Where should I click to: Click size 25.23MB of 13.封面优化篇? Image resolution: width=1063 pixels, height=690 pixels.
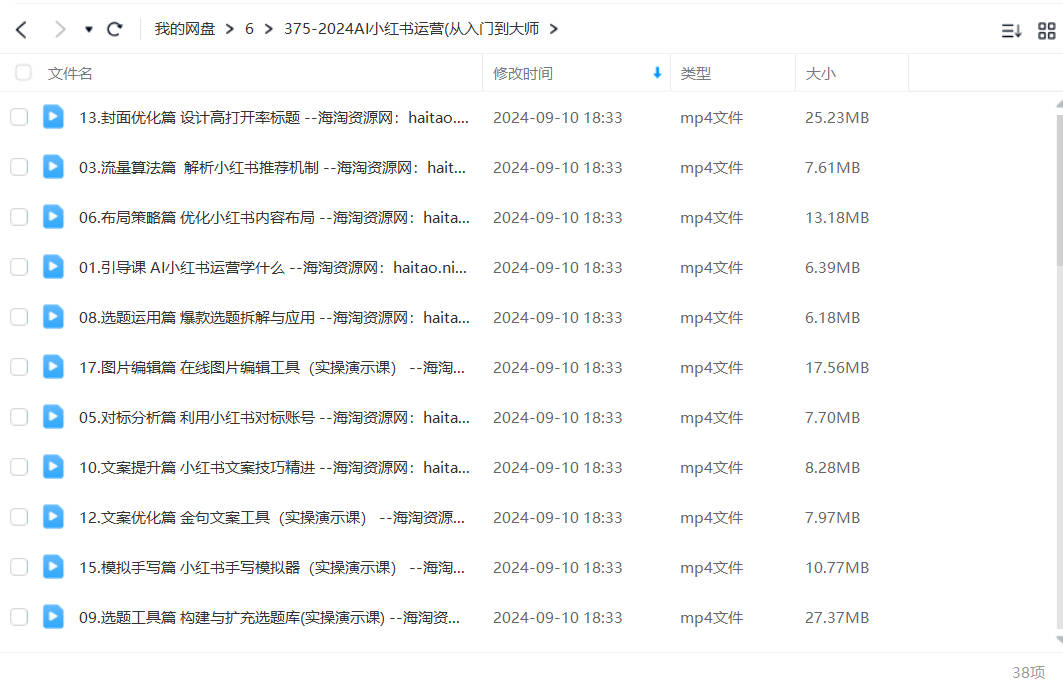tap(837, 117)
